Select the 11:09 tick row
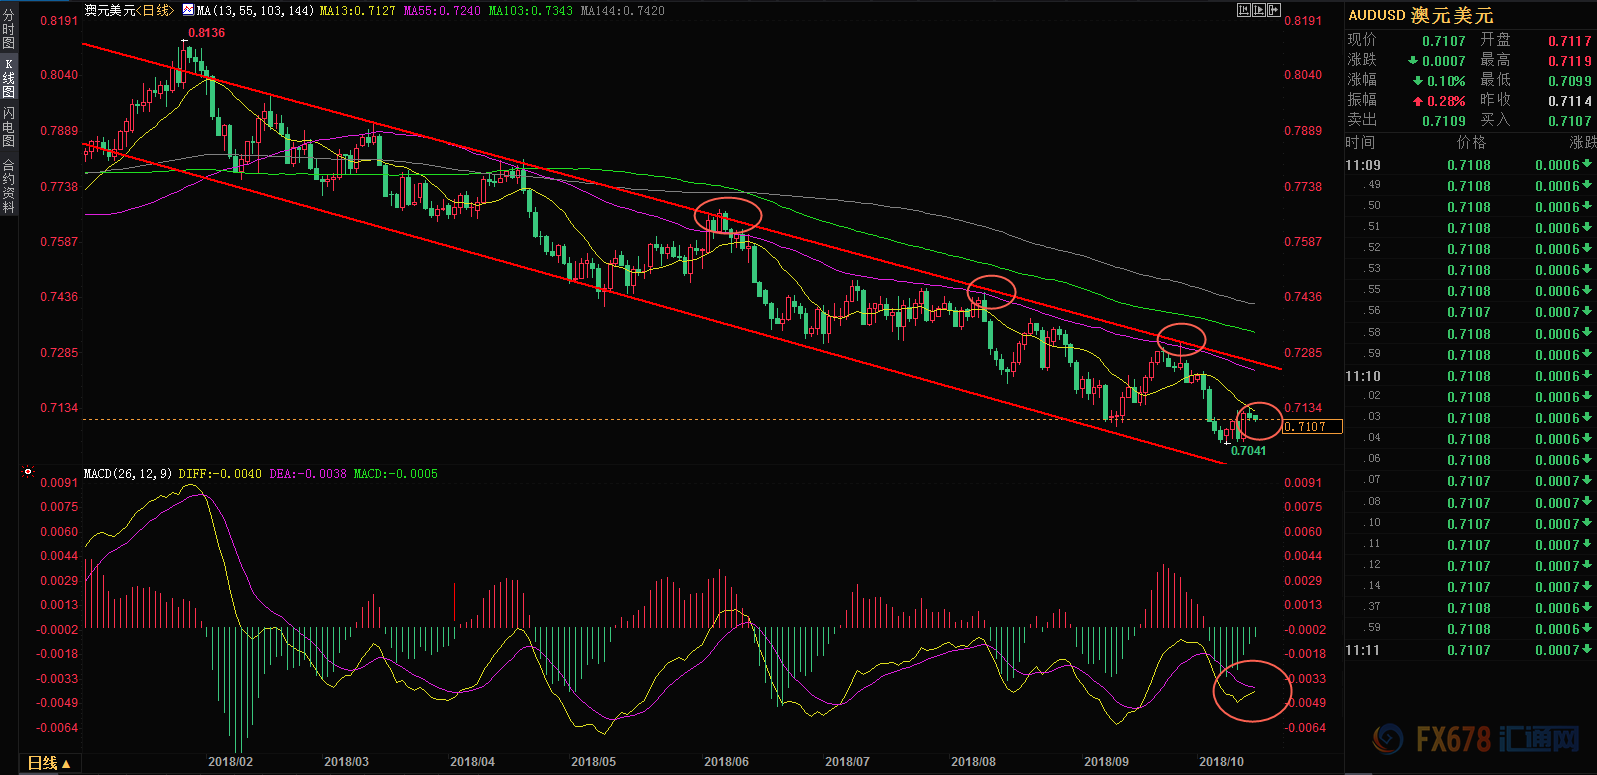1597x775 pixels. 1470,165
